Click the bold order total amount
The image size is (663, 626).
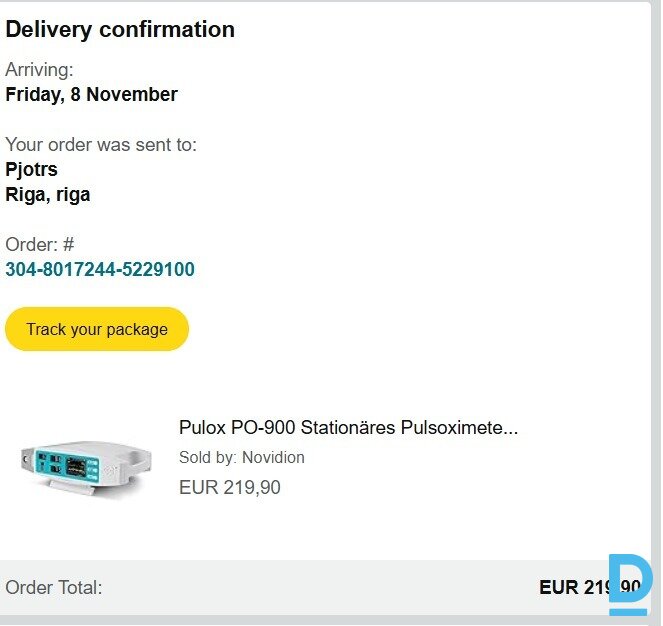coord(572,588)
